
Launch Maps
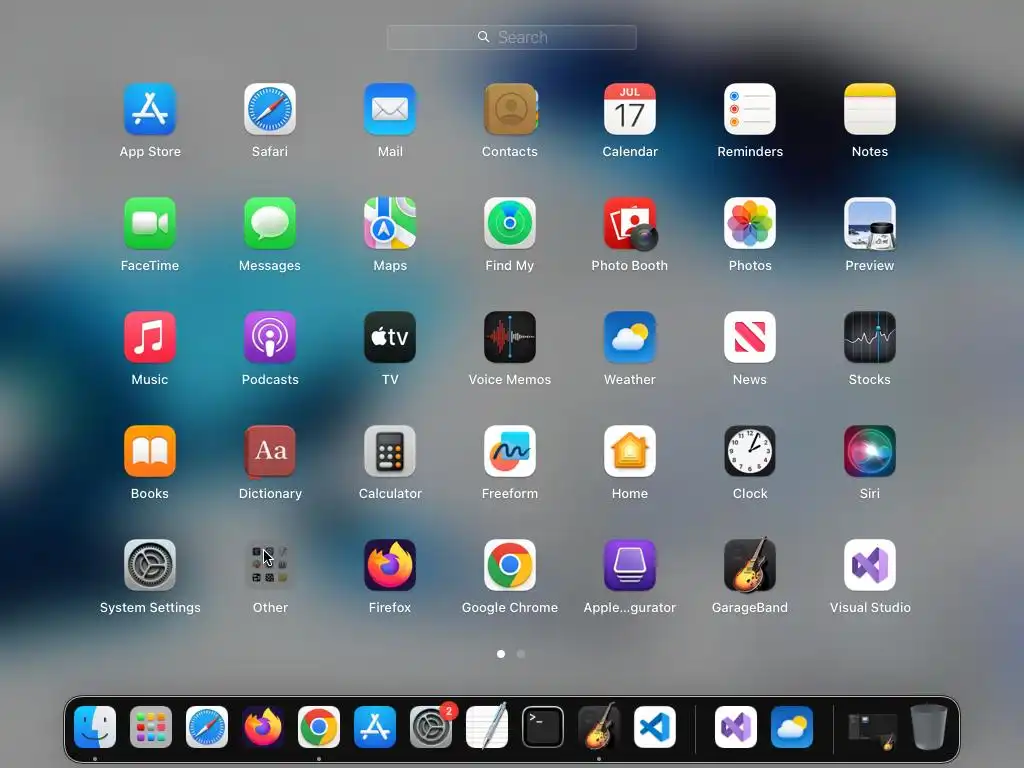(390, 223)
